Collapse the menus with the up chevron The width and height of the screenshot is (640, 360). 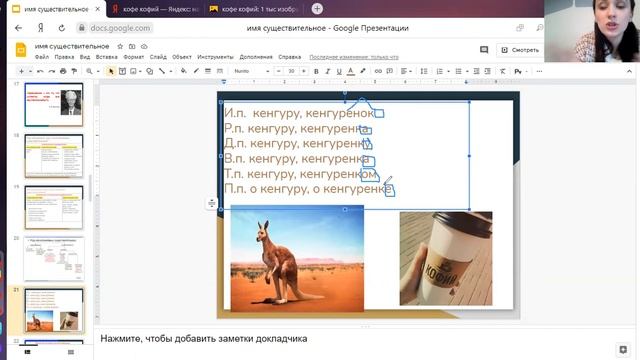(x=629, y=71)
